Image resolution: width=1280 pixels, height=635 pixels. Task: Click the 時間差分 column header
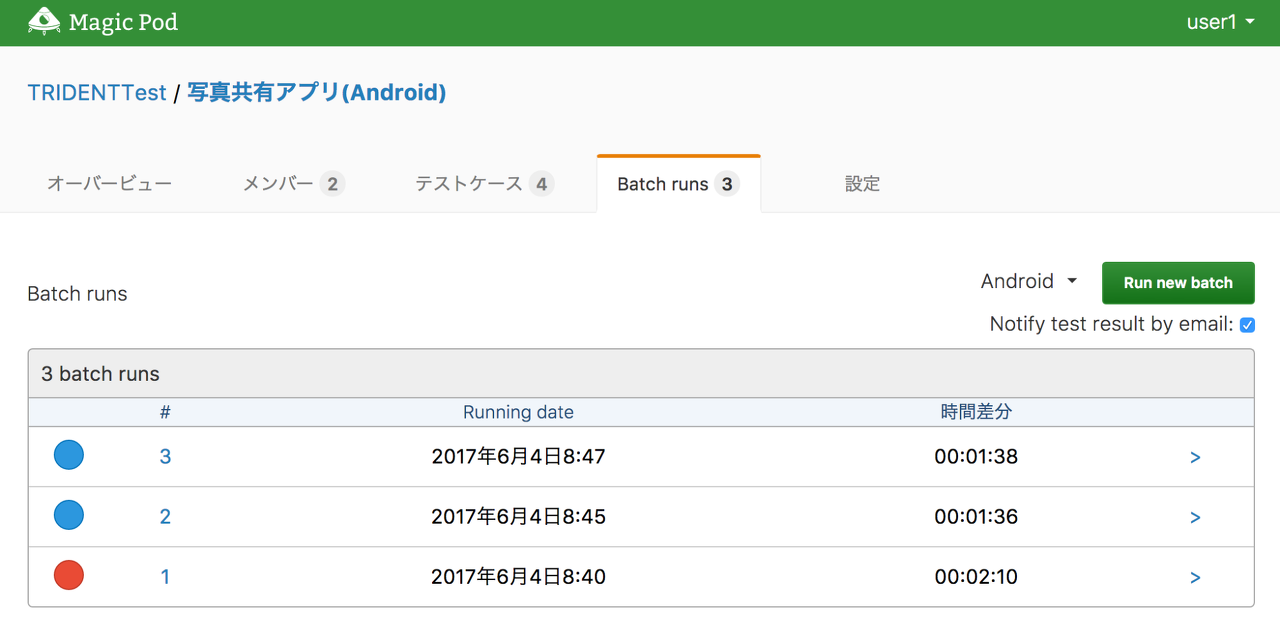tap(977, 411)
